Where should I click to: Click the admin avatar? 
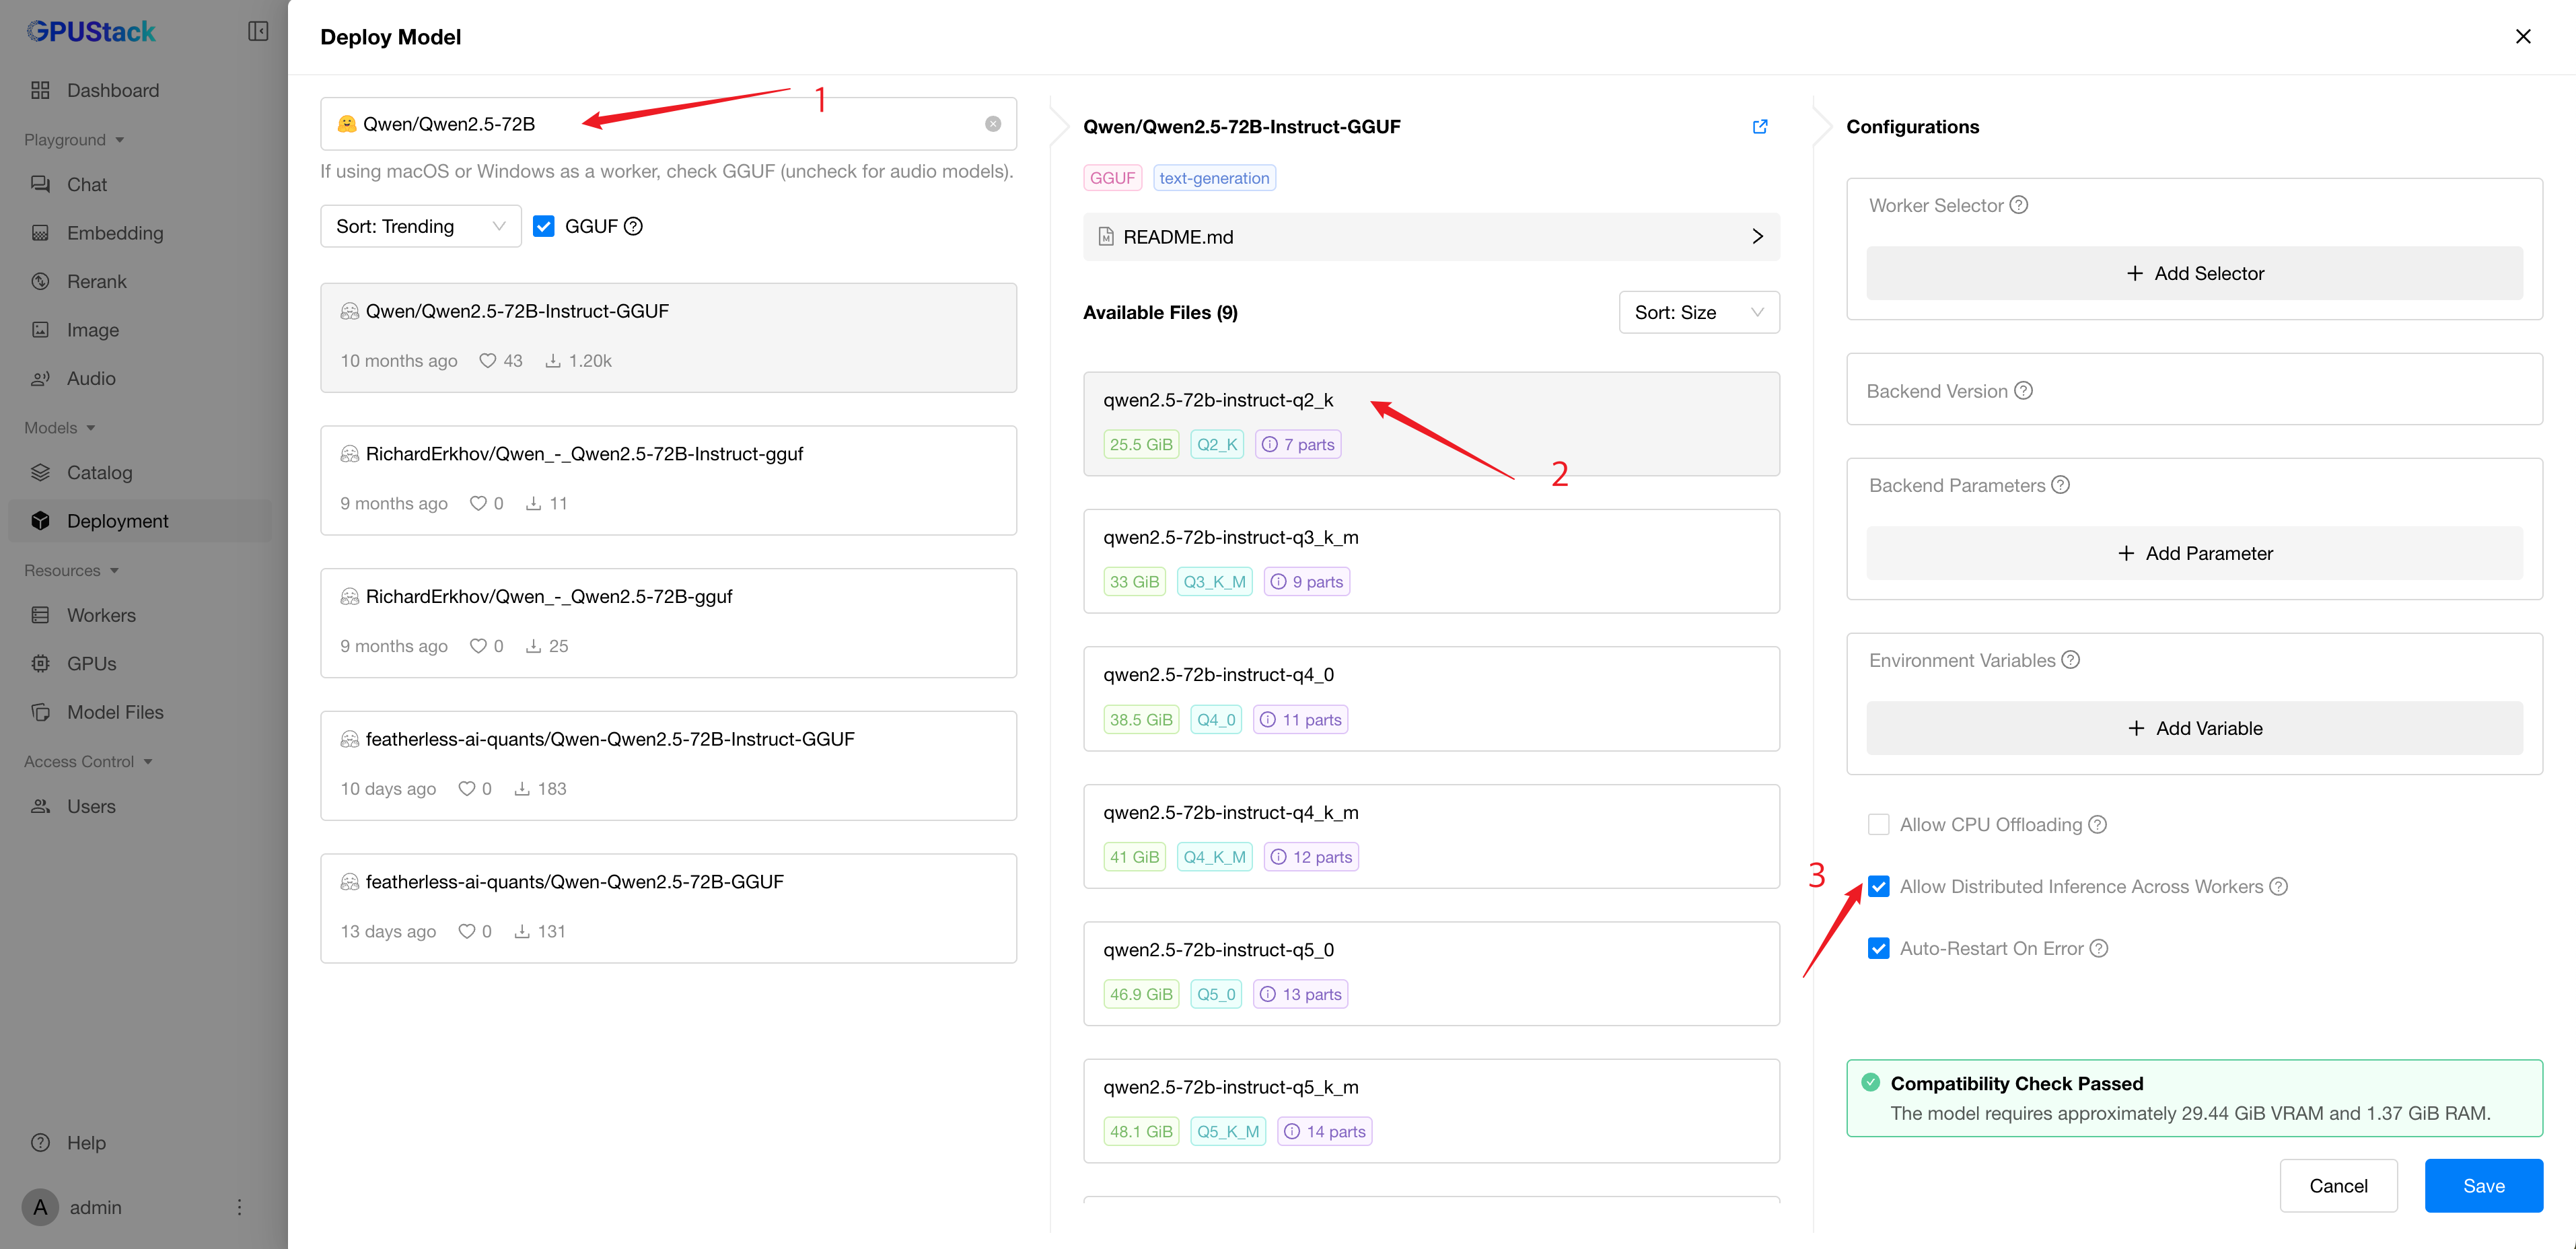[x=40, y=1207]
